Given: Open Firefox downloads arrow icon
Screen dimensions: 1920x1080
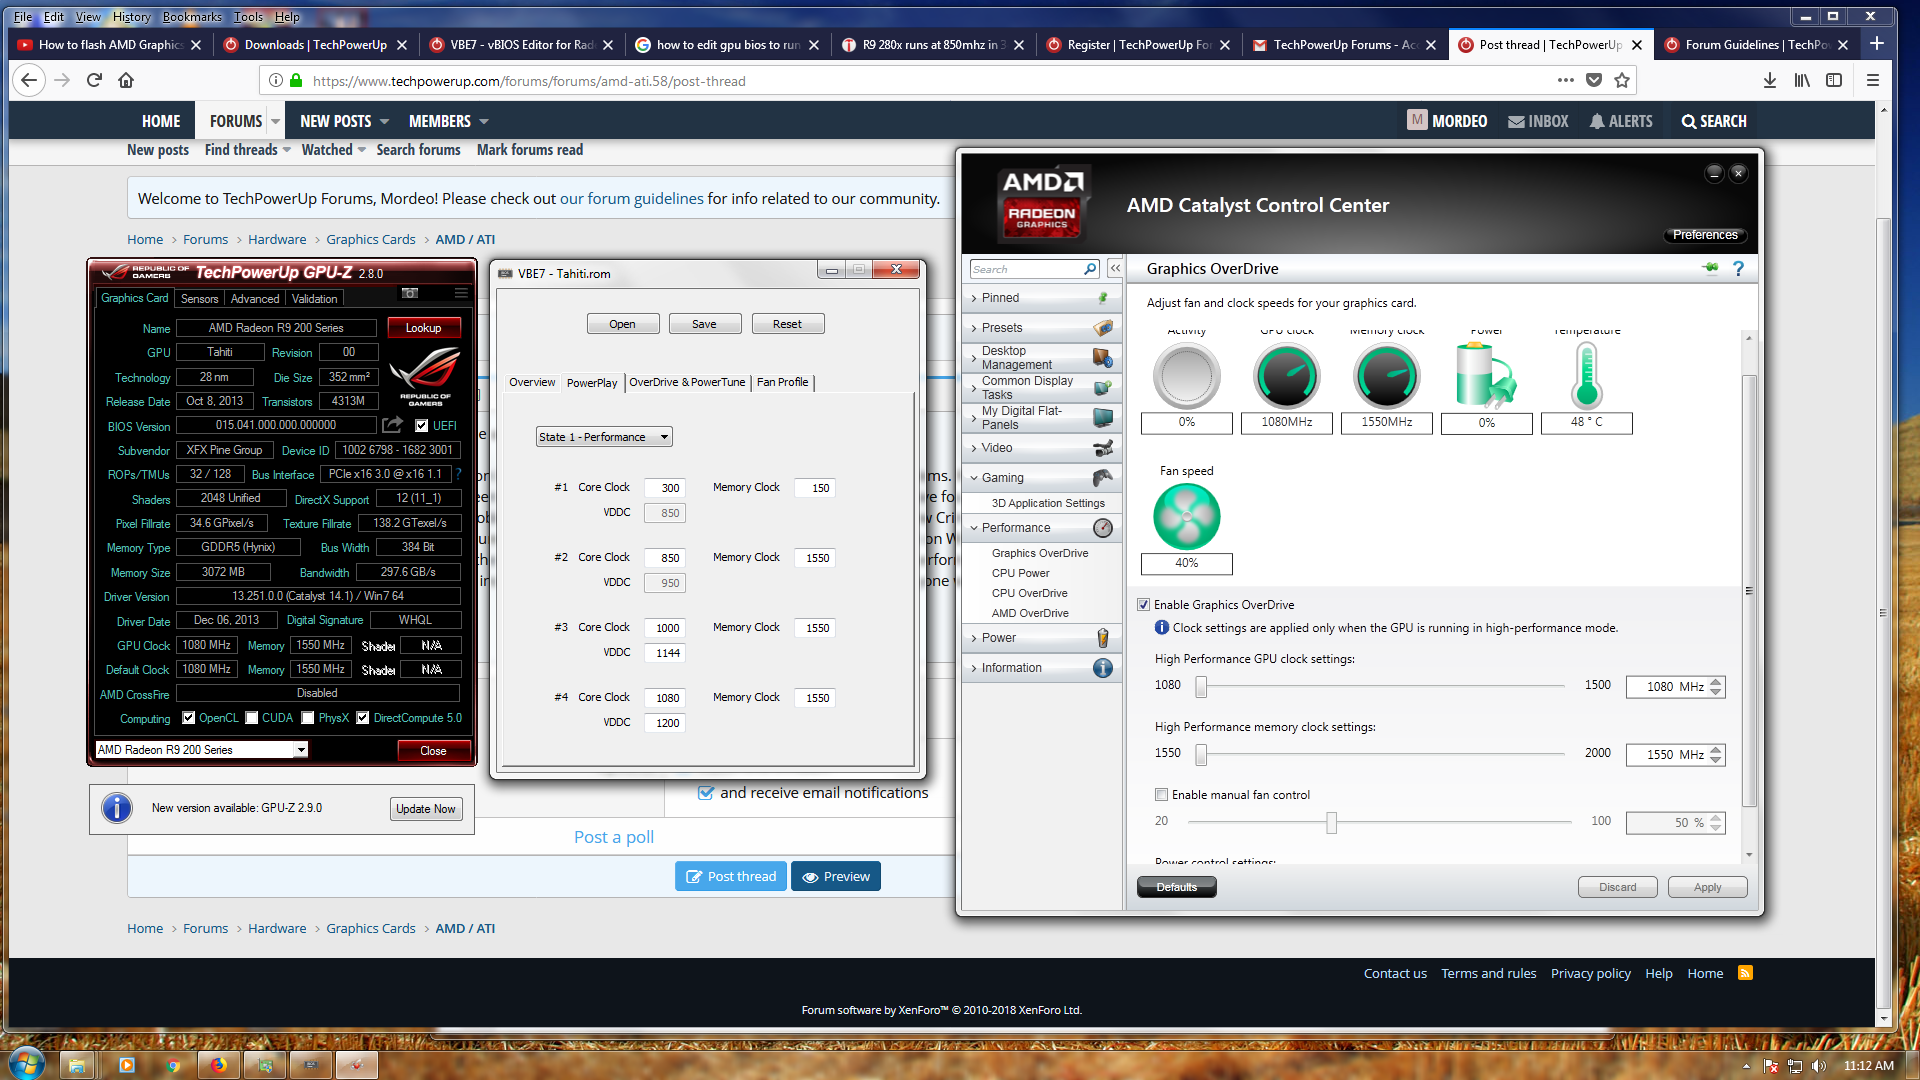Looking at the screenshot, I should (1770, 80).
